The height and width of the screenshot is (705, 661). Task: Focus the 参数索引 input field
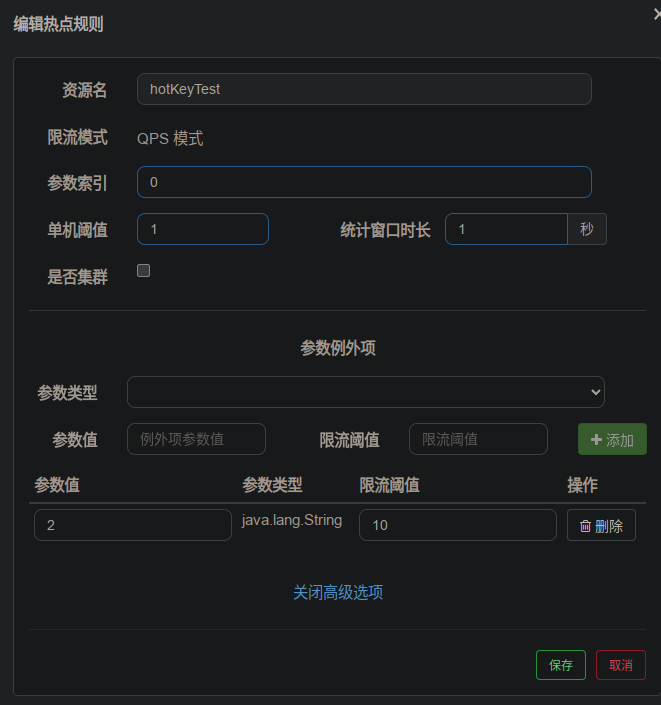pyautogui.click(x=364, y=182)
